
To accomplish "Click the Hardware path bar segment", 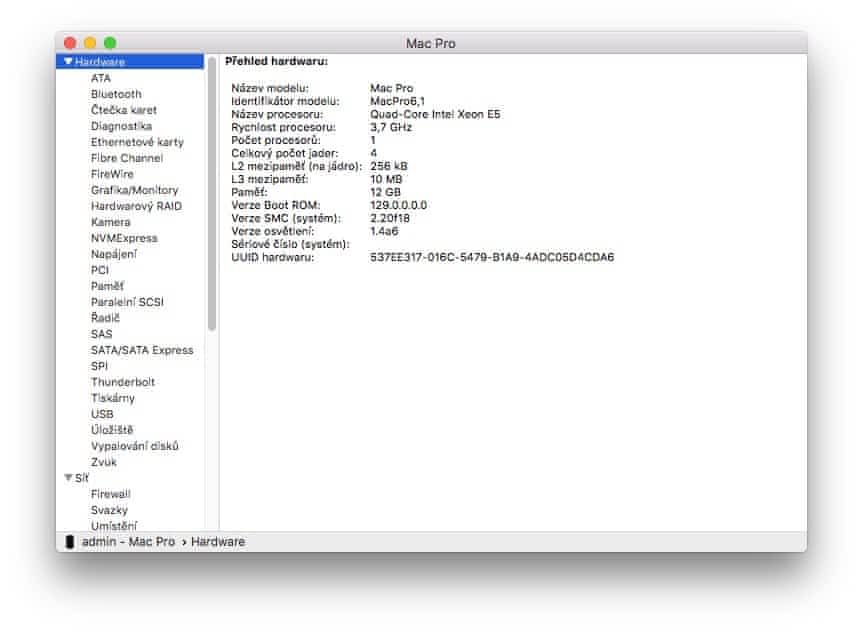I will (218, 541).
